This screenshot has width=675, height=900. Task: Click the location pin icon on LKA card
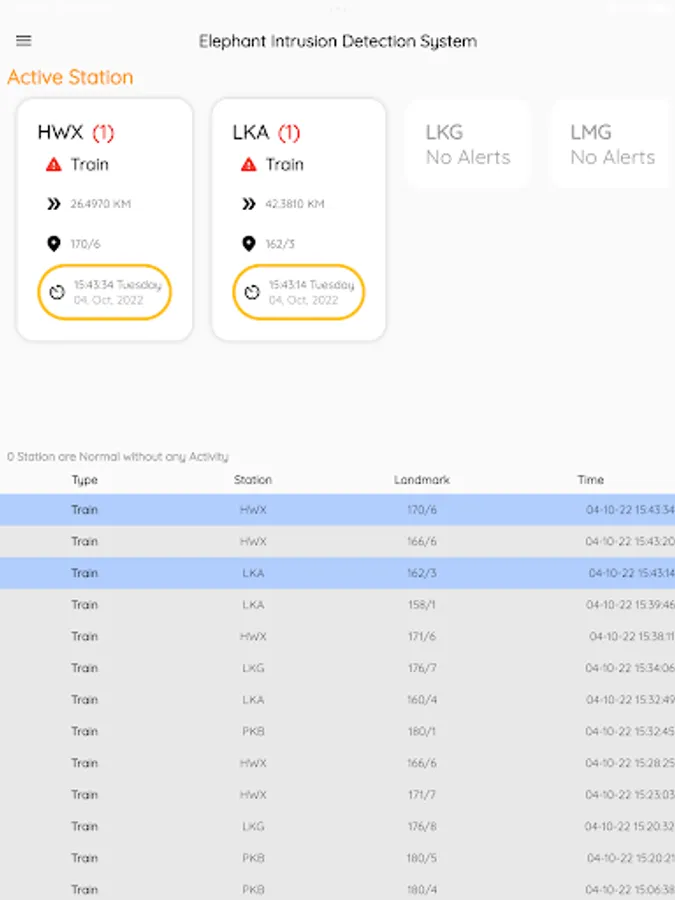(x=249, y=243)
